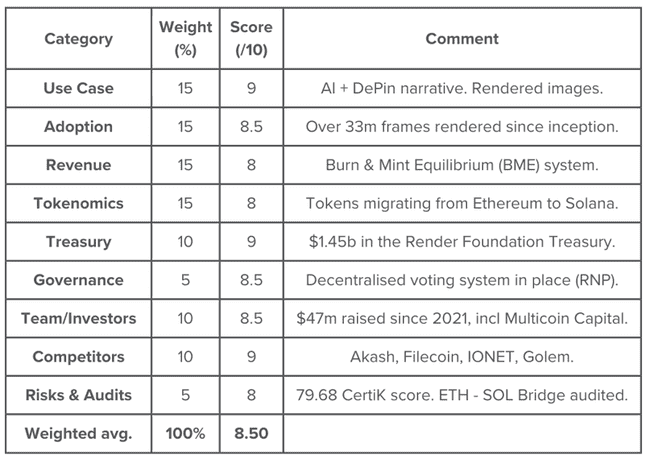Click the Competitors row label

[x=78, y=357]
